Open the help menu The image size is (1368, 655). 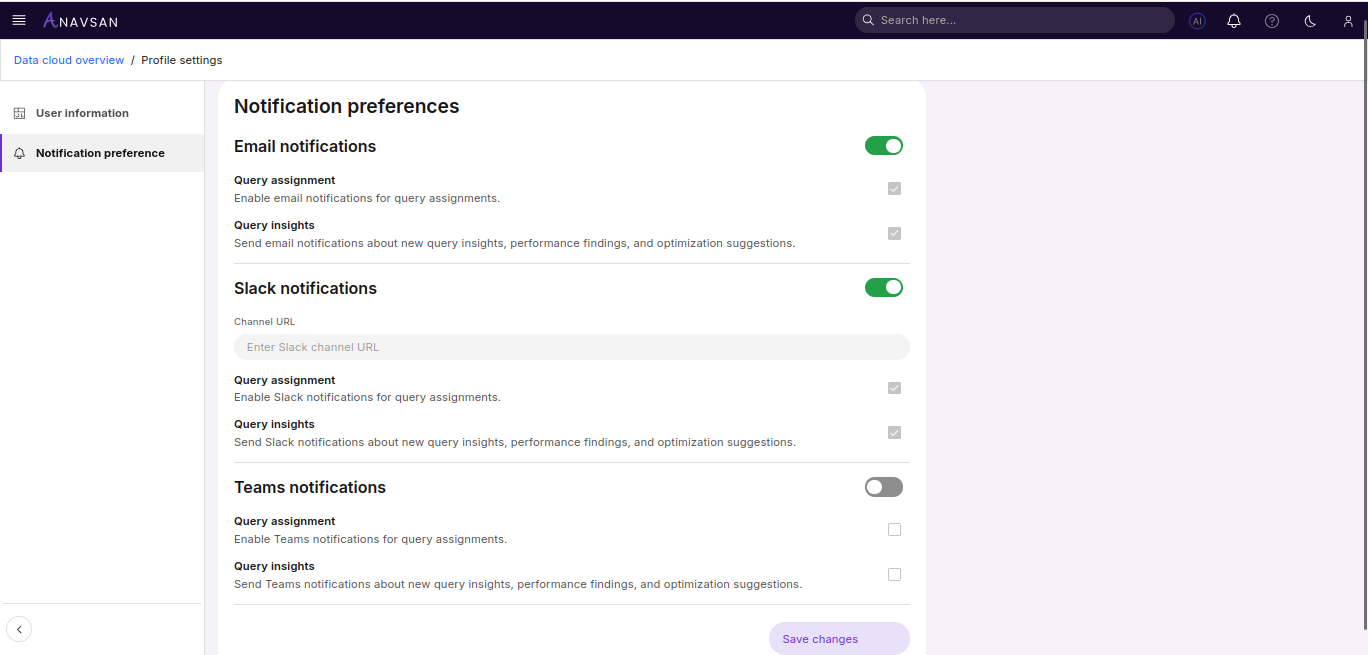point(1271,20)
